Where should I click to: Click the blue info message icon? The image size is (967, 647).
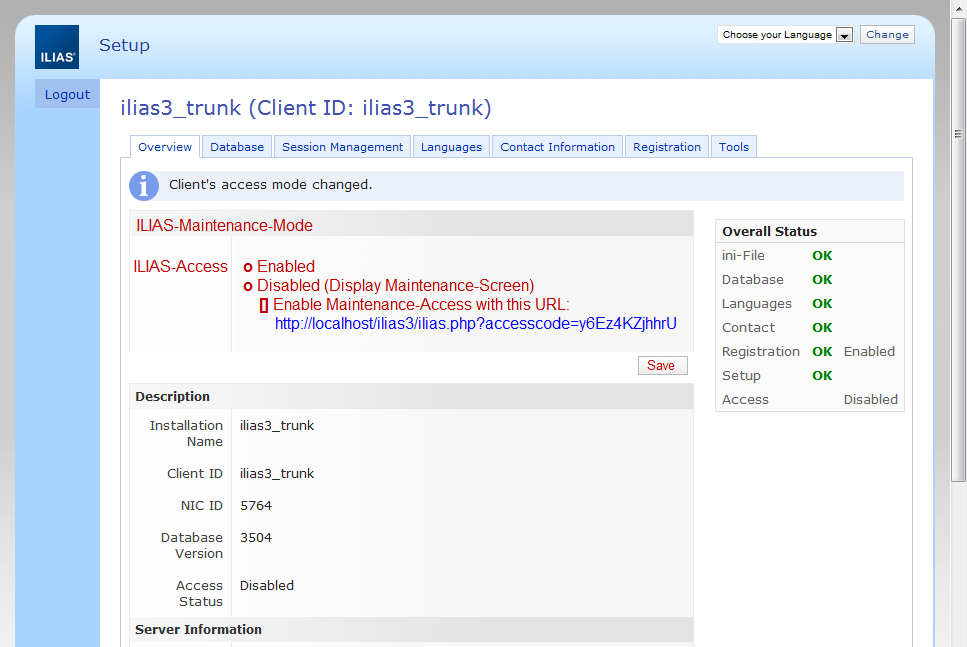144,186
